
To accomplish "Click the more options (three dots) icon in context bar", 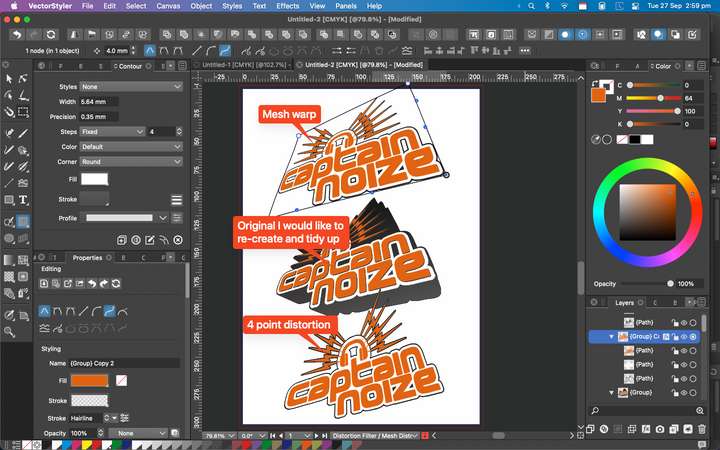I will [525, 51].
